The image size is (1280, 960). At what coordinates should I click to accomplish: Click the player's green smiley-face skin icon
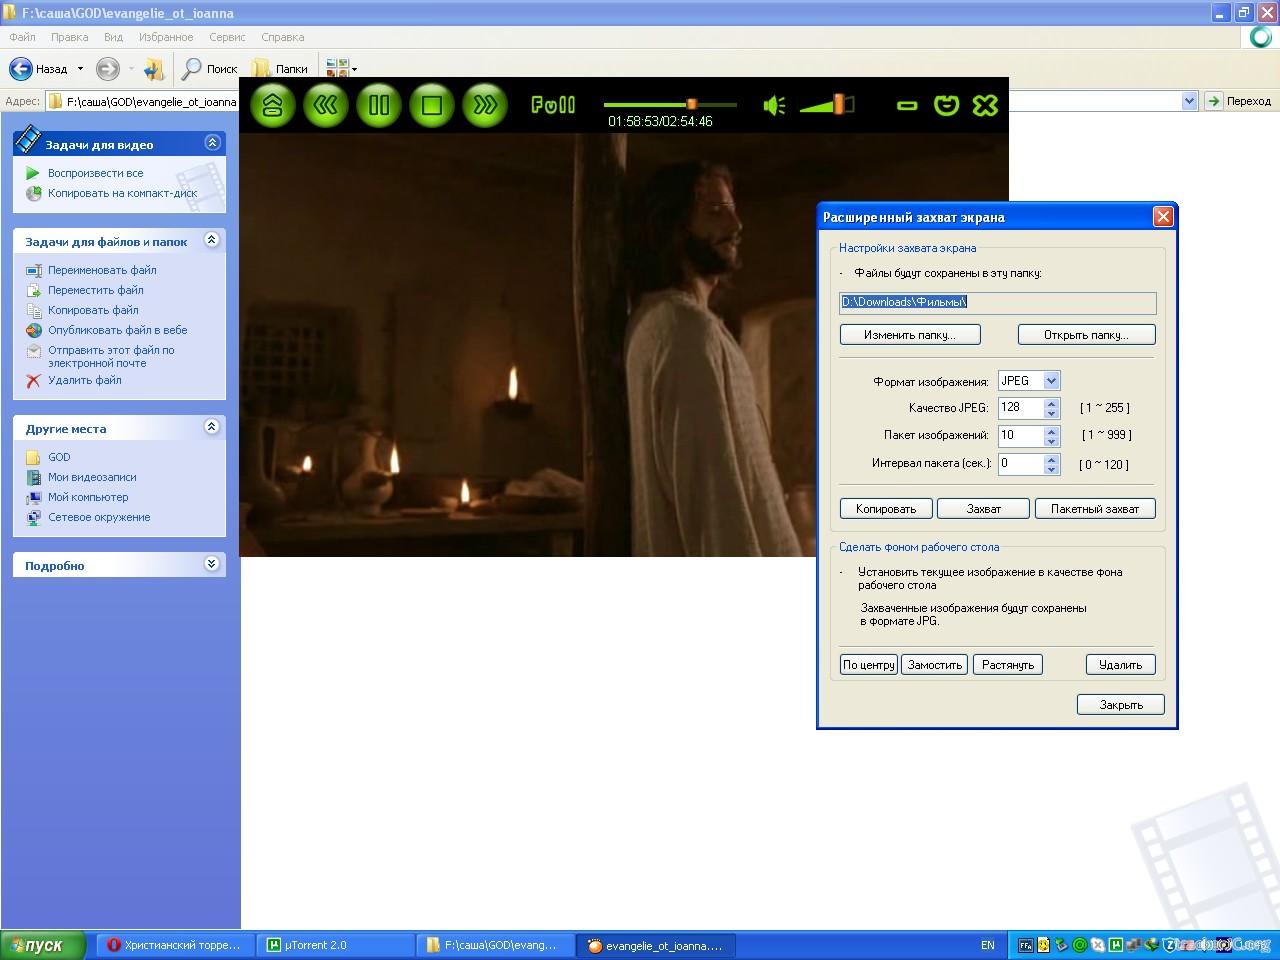[x=946, y=105]
